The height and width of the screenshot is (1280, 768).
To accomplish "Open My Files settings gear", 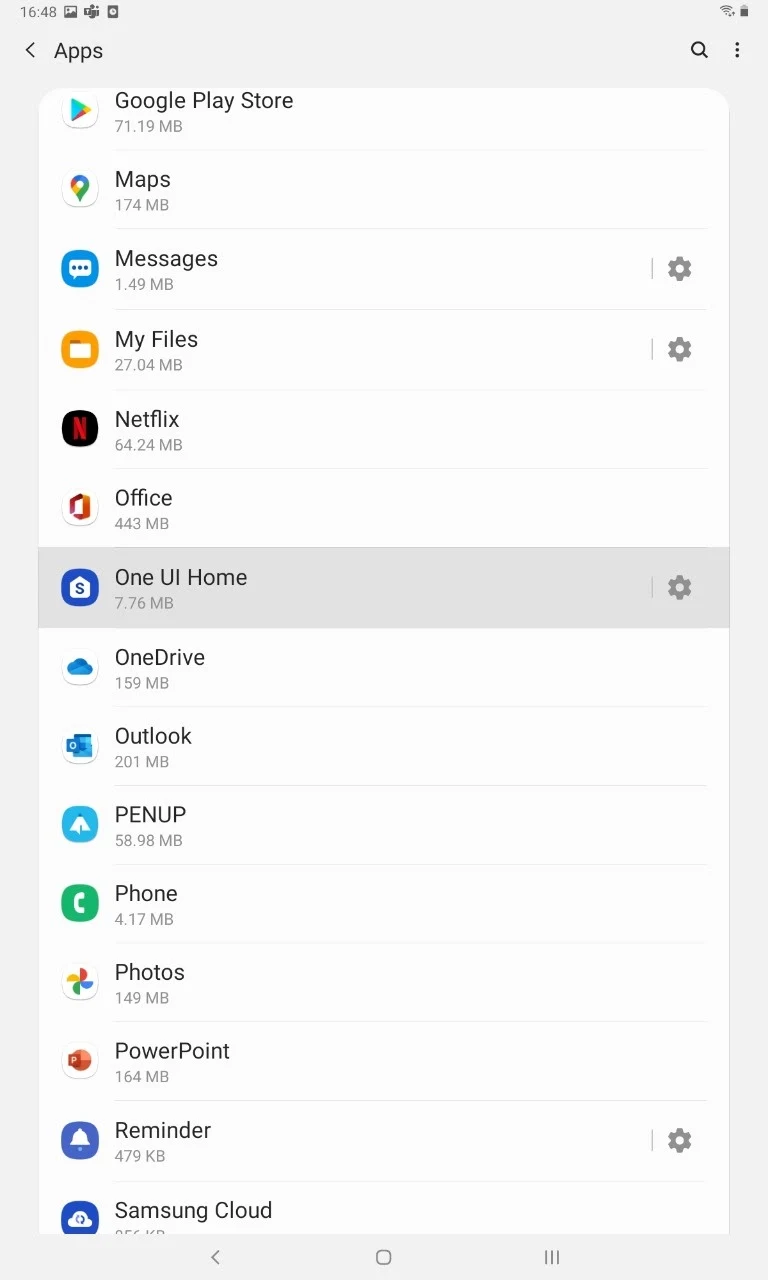I will (x=679, y=349).
